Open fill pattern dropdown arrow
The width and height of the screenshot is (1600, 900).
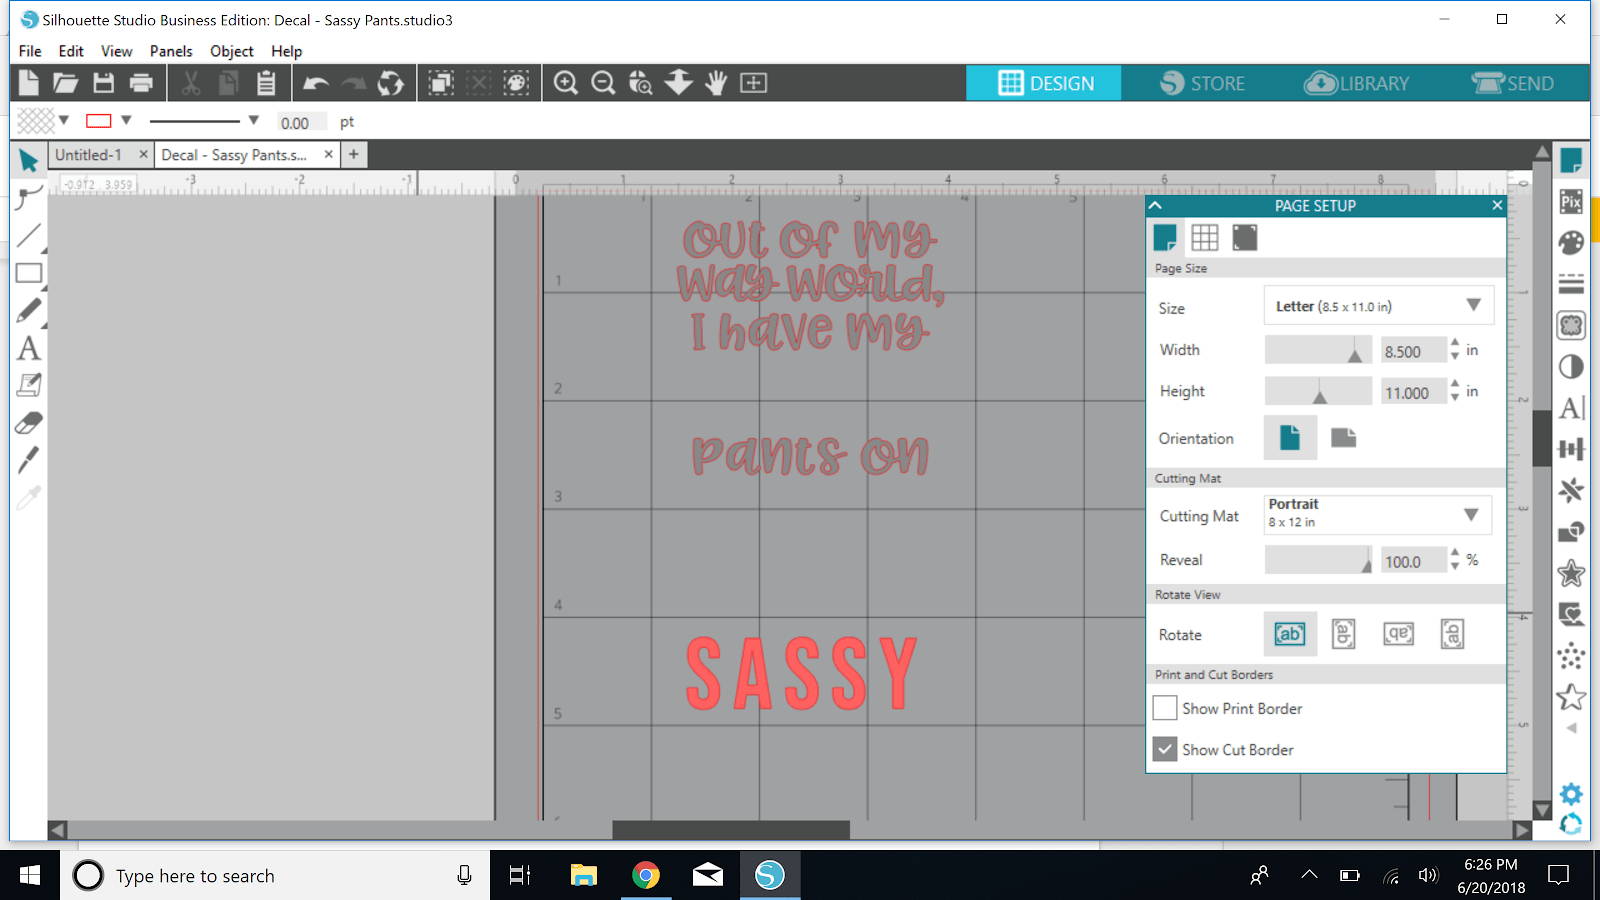(64, 120)
